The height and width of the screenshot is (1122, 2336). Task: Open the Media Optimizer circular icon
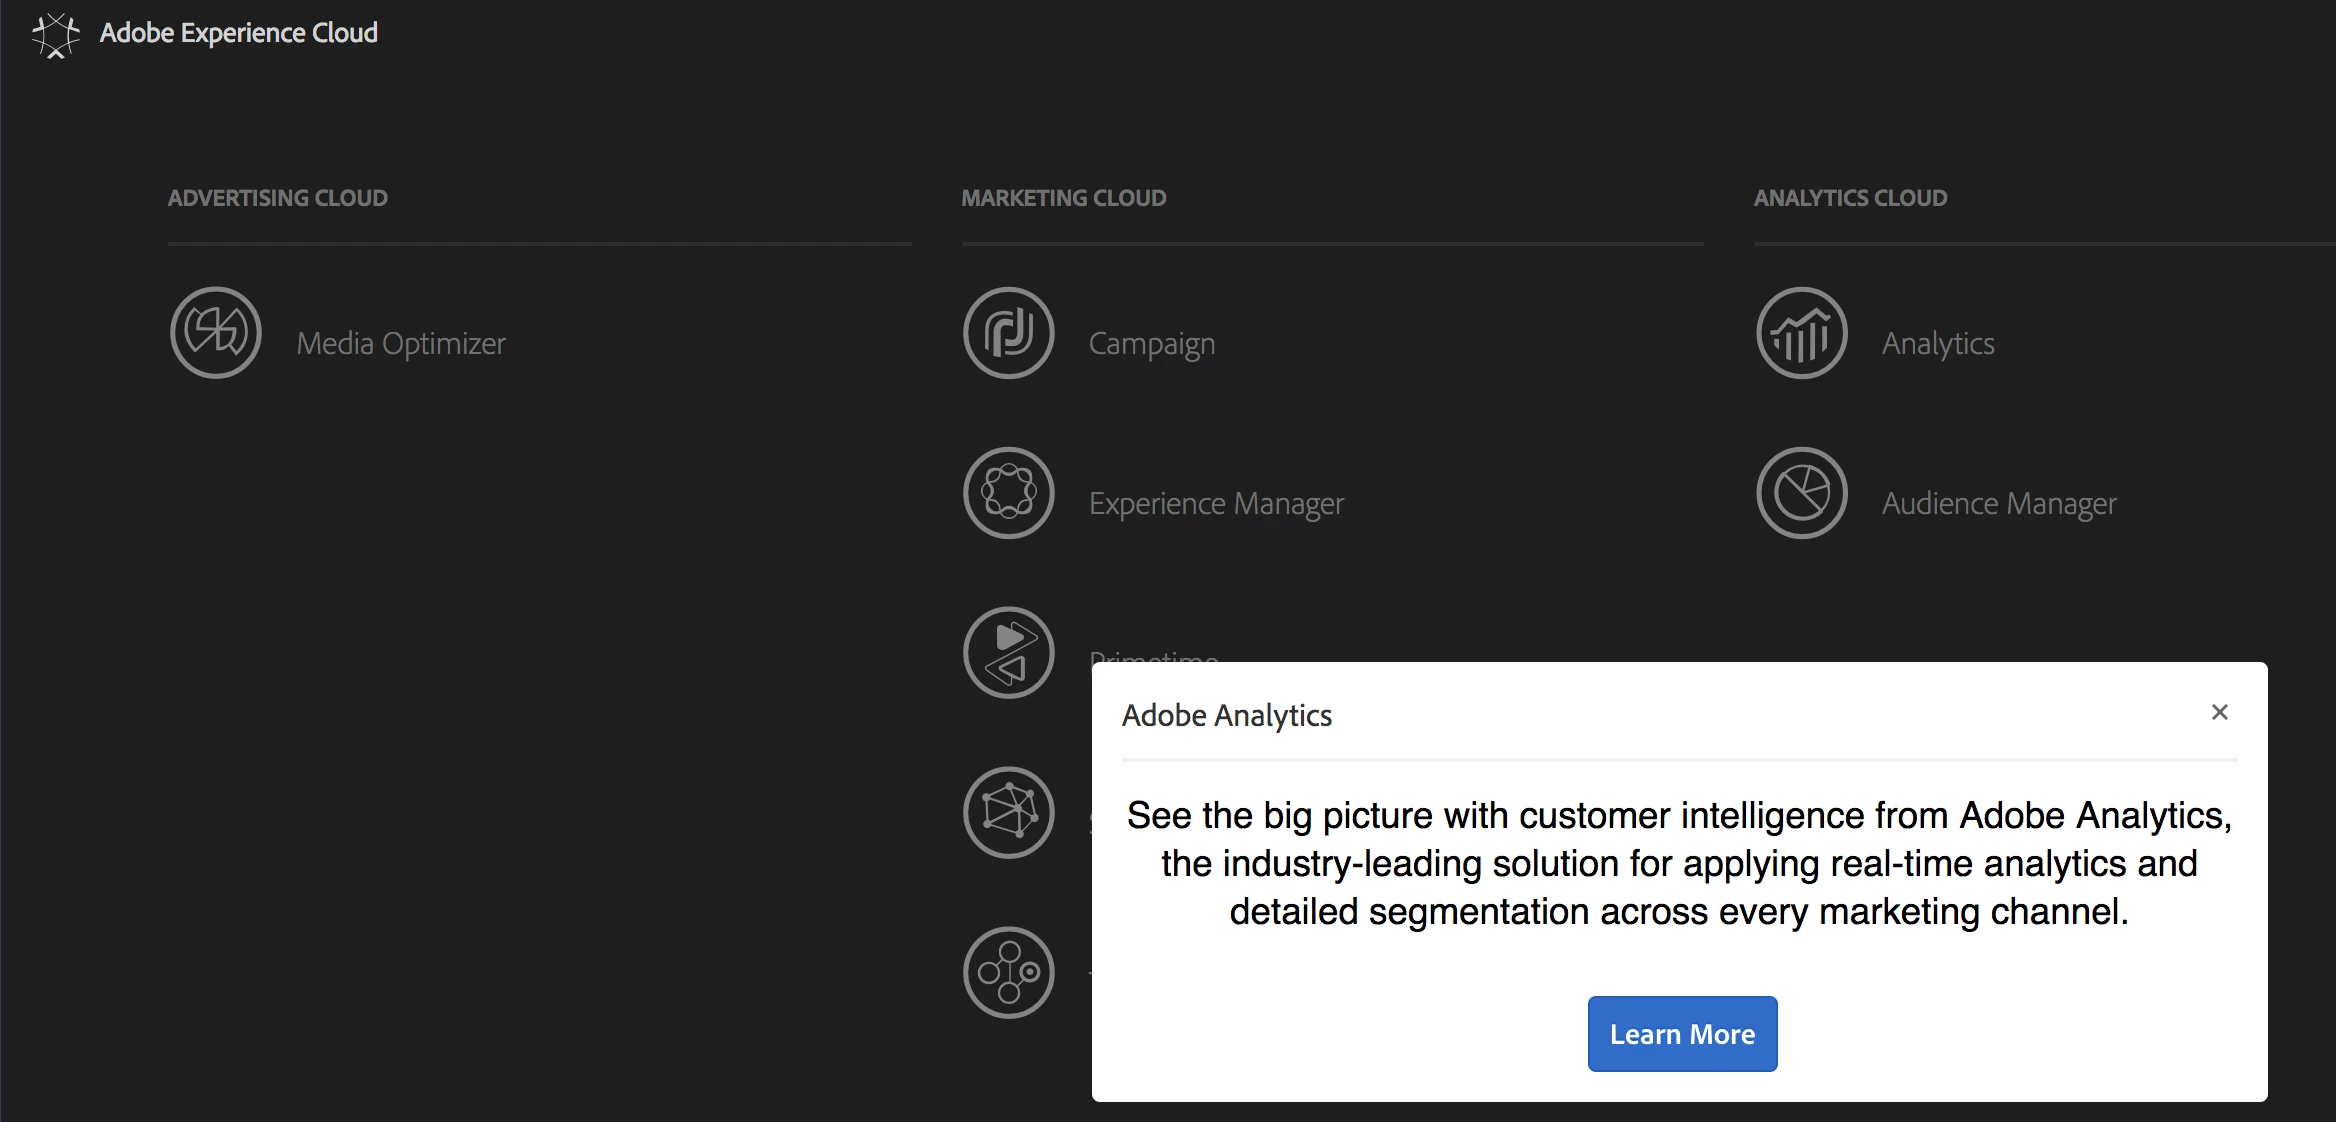coord(216,333)
